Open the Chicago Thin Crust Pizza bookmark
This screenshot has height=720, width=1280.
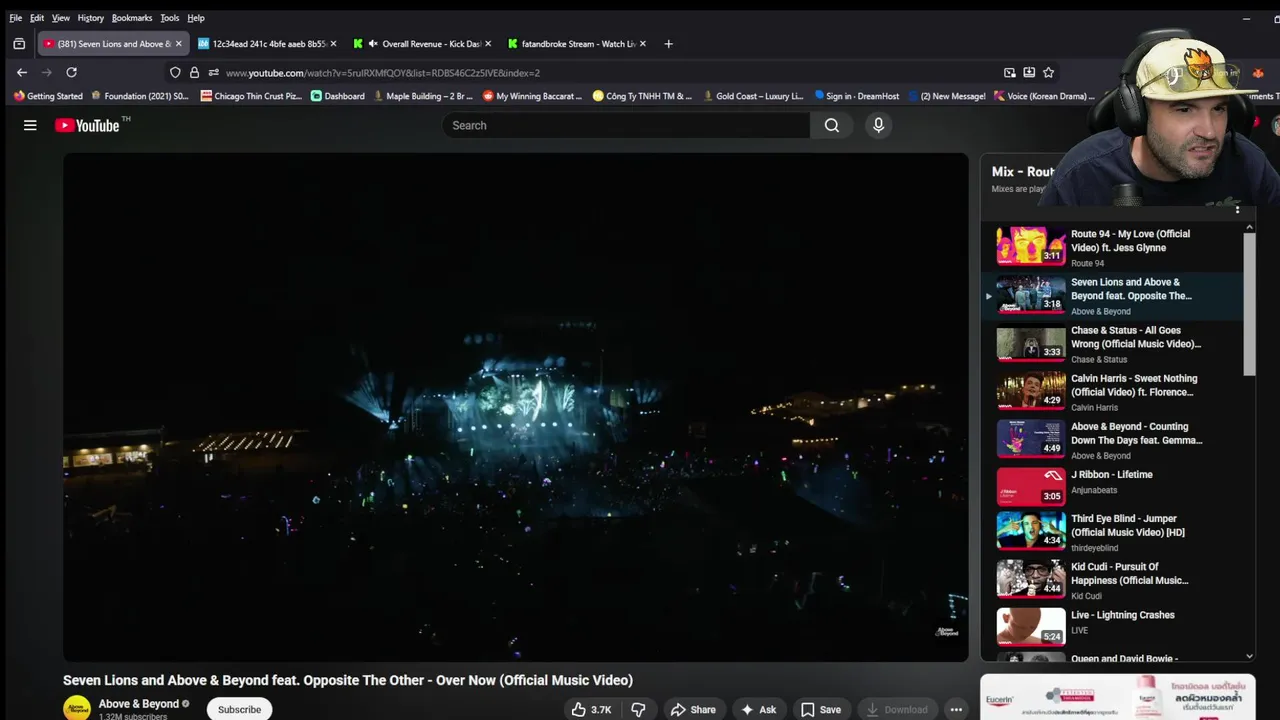[250, 96]
